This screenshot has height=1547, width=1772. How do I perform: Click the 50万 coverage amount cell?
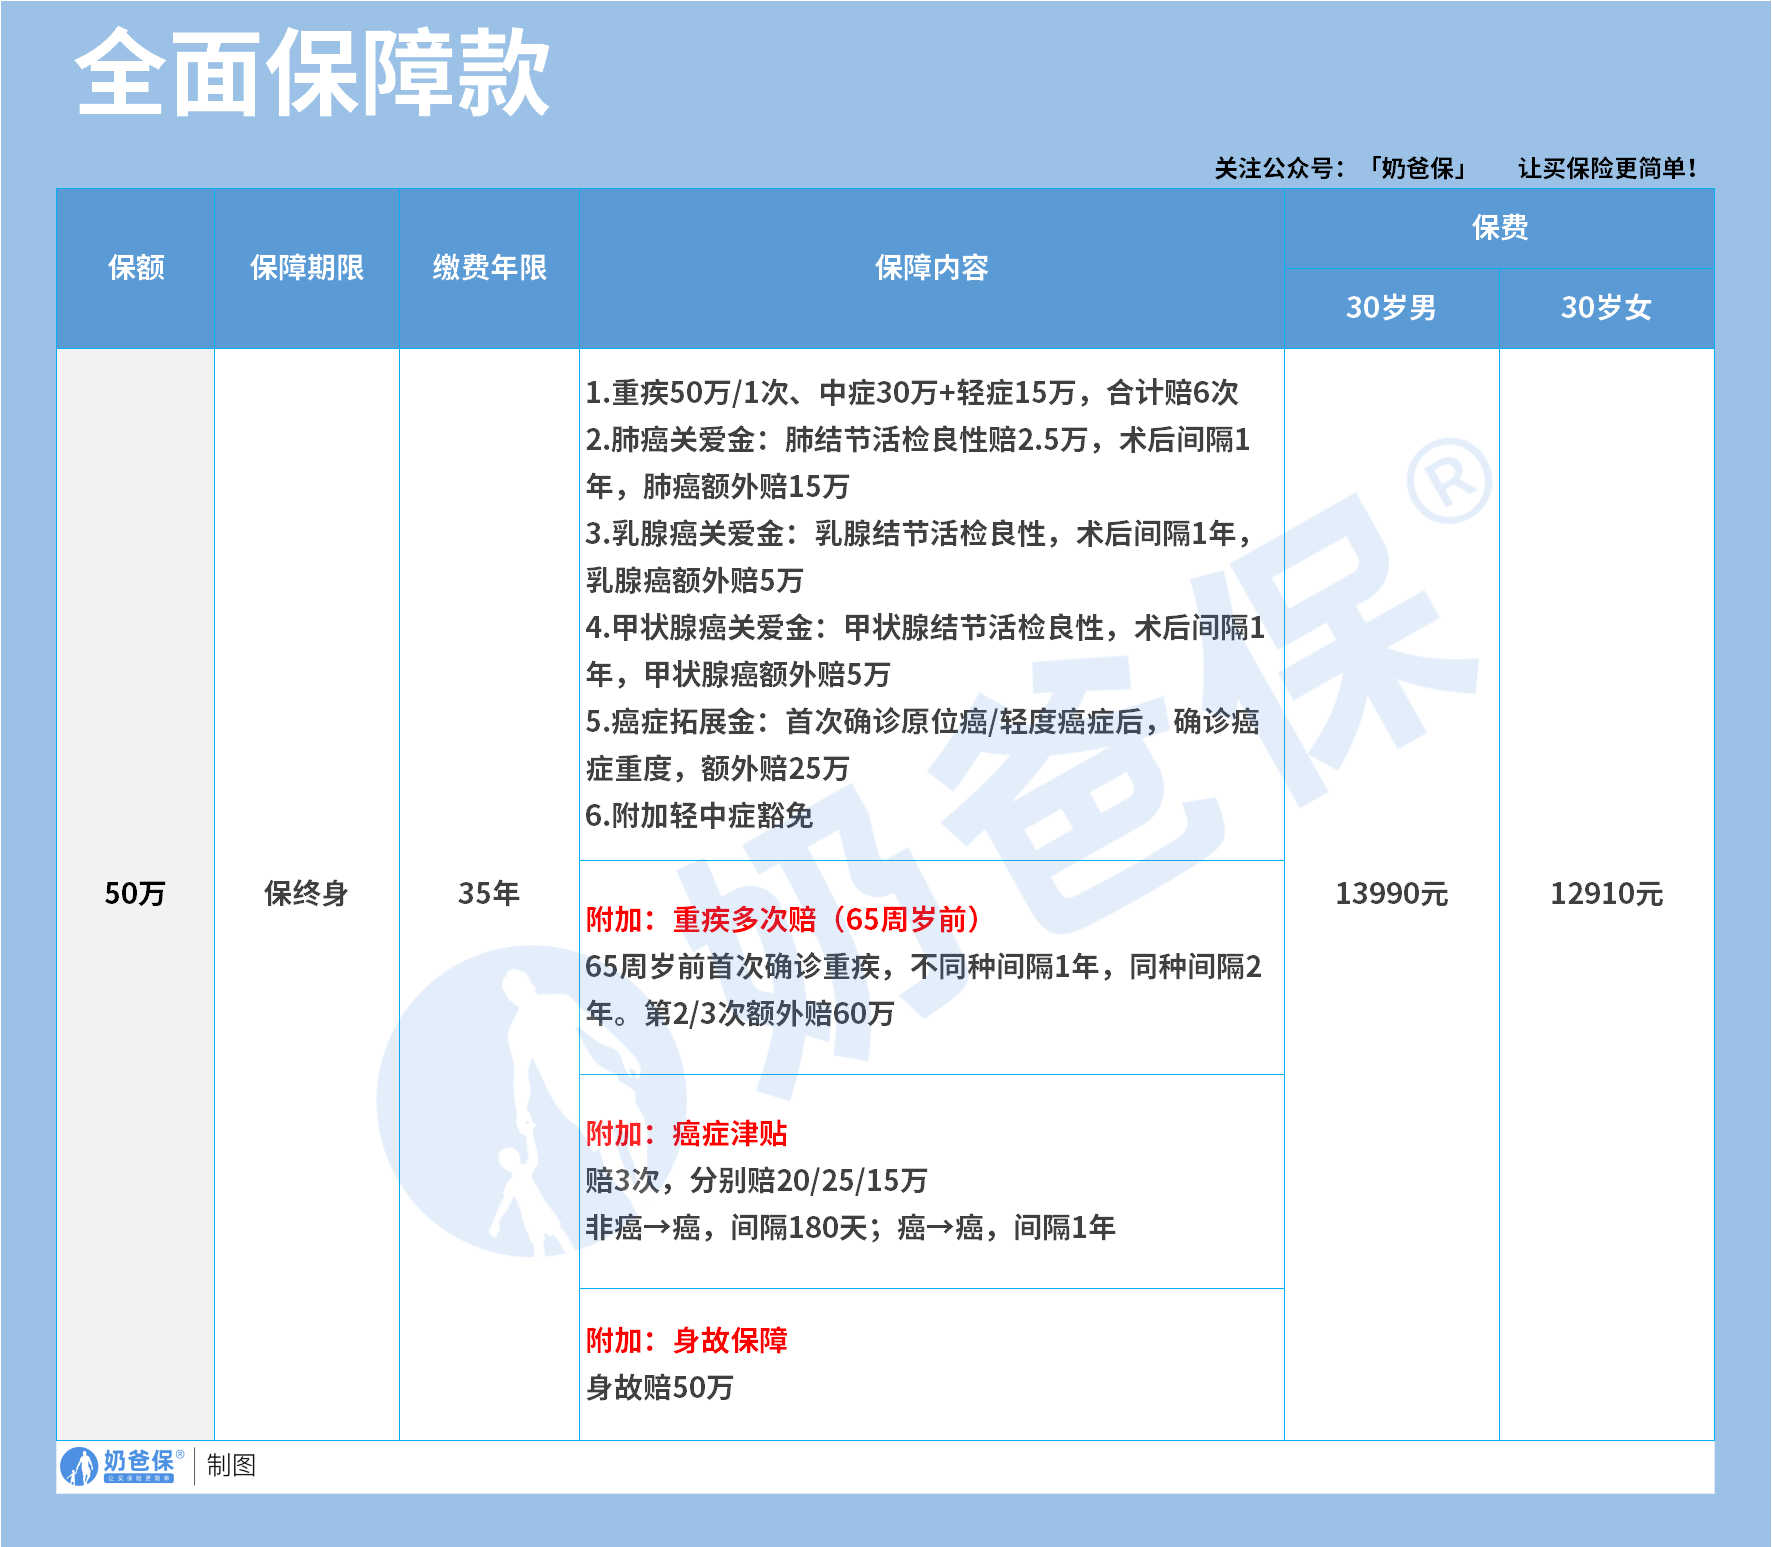point(135,894)
